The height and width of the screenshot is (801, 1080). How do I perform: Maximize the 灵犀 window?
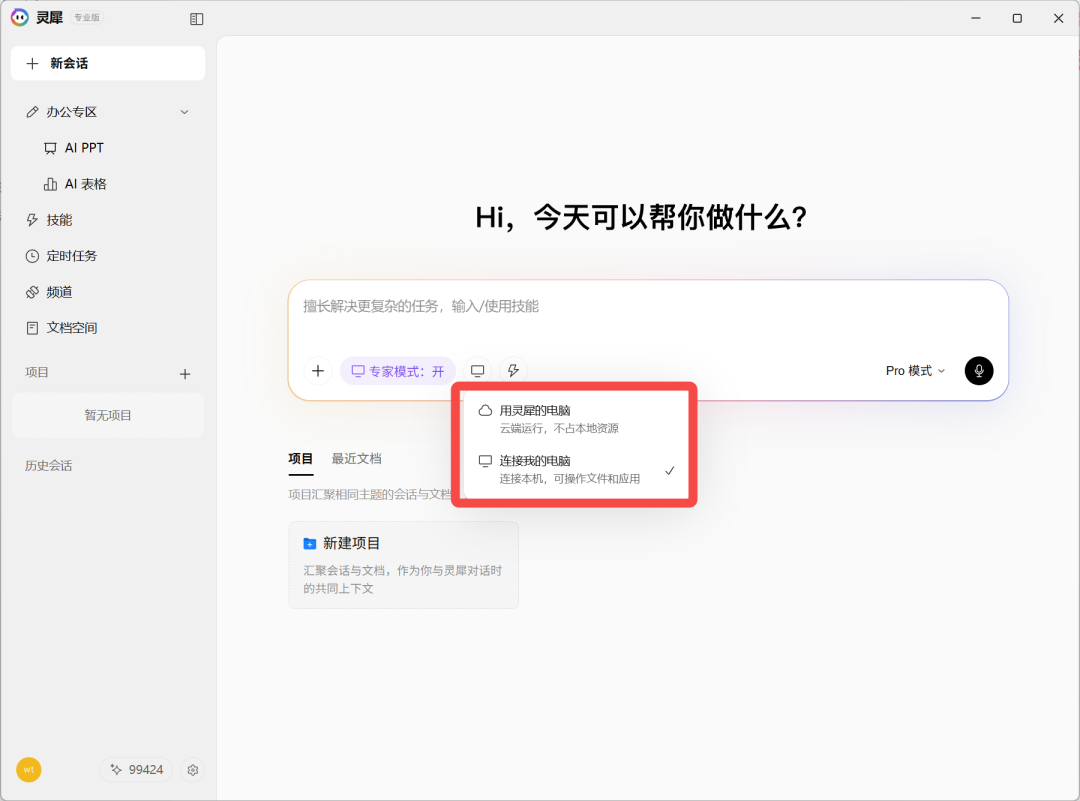[x=1017, y=18]
